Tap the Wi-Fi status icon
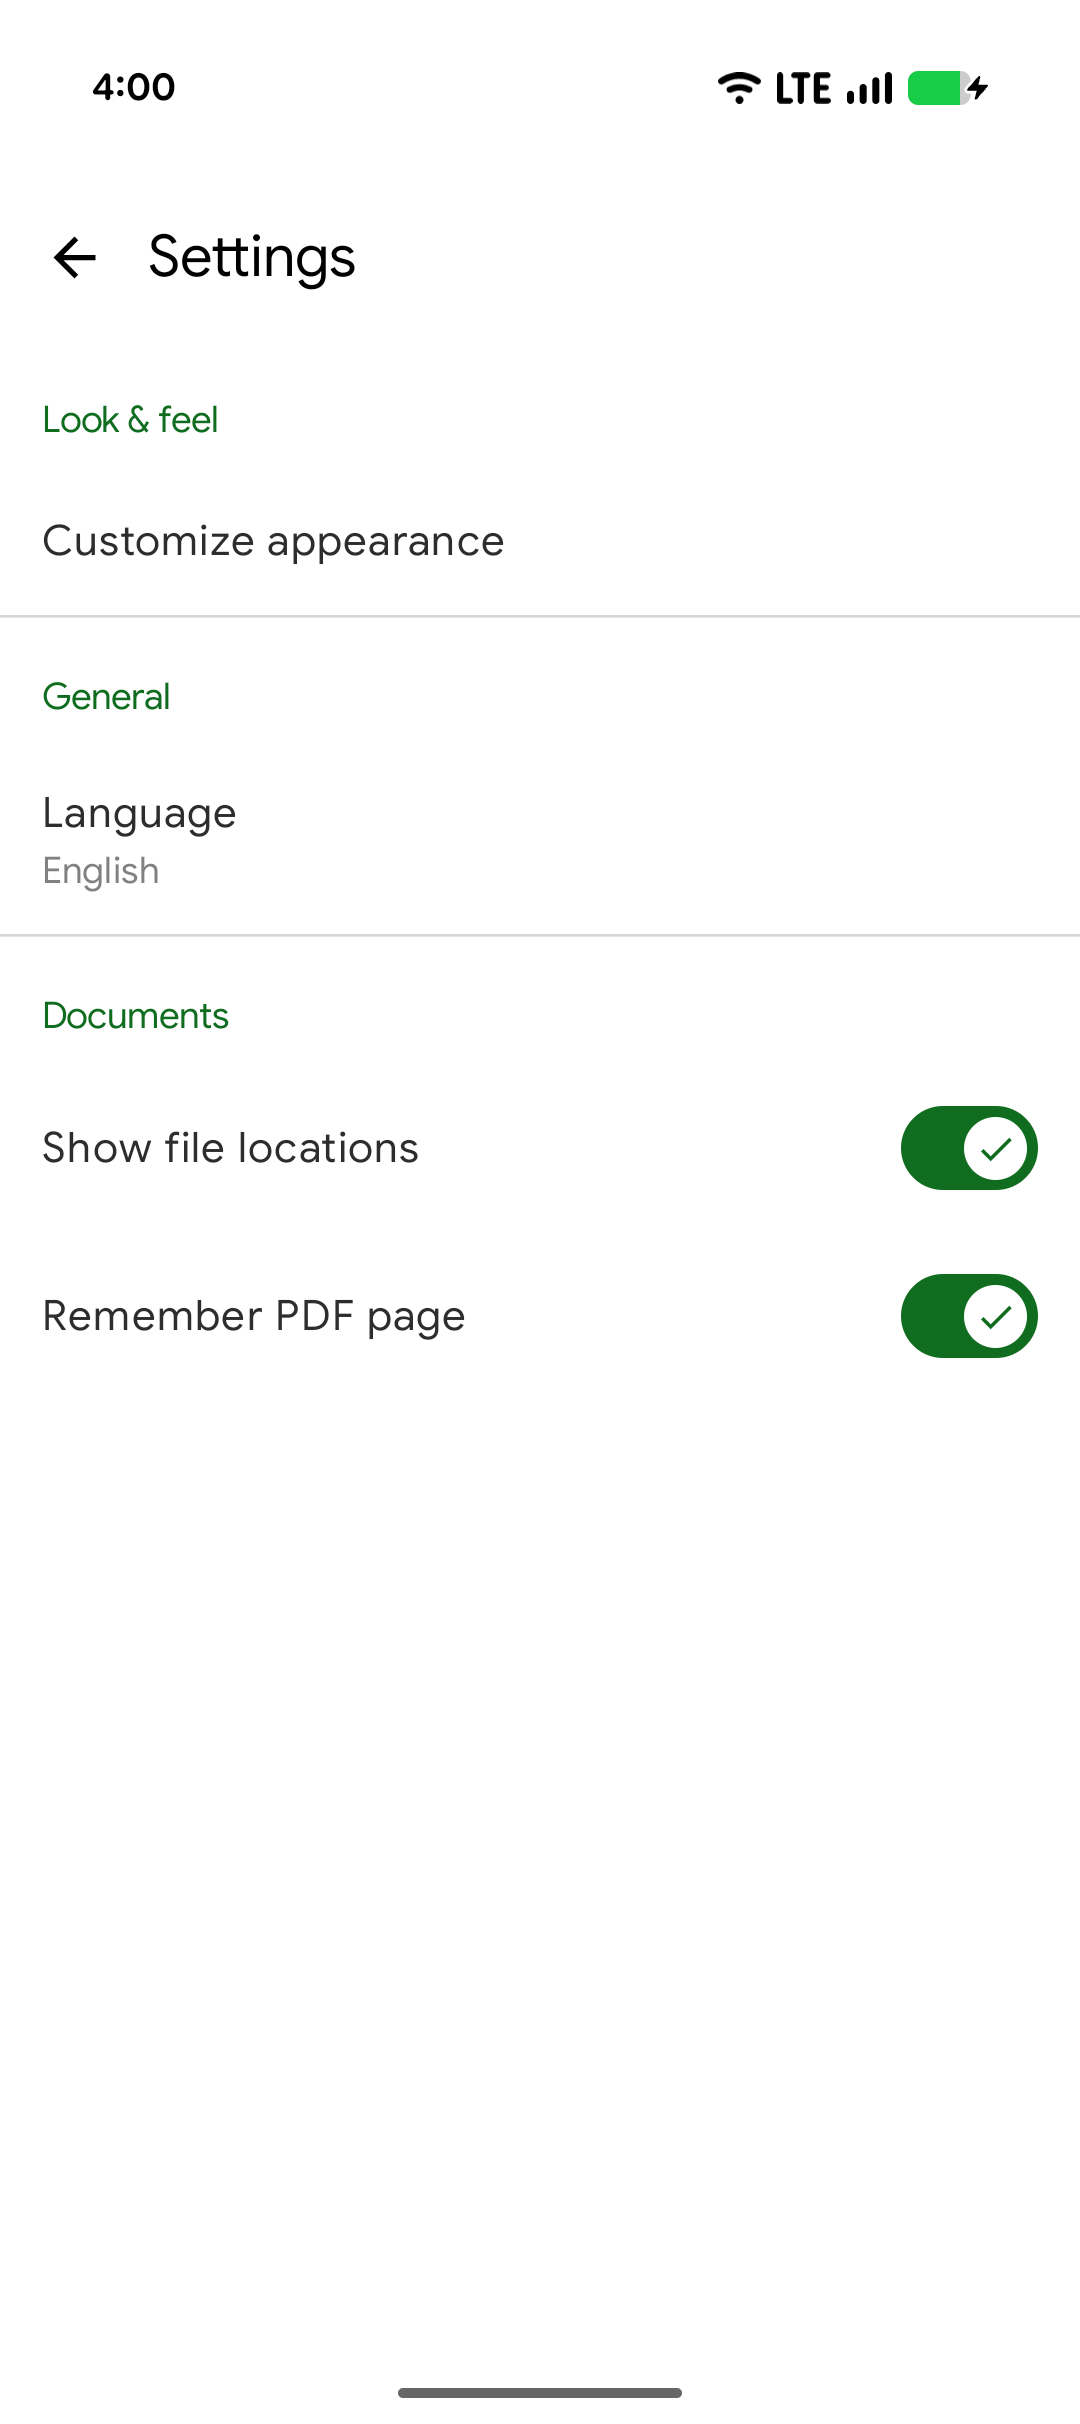The width and height of the screenshot is (1080, 2424). point(739,88)
